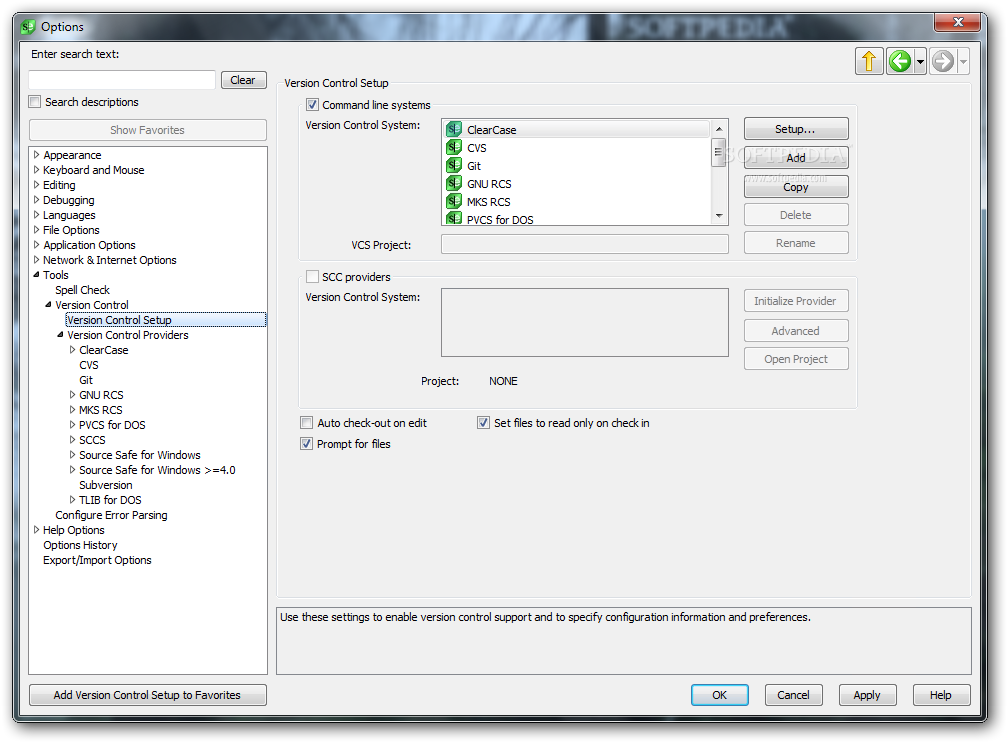Click the Apply button
The image size is (1008, 743).
click(x=867, y=695)
